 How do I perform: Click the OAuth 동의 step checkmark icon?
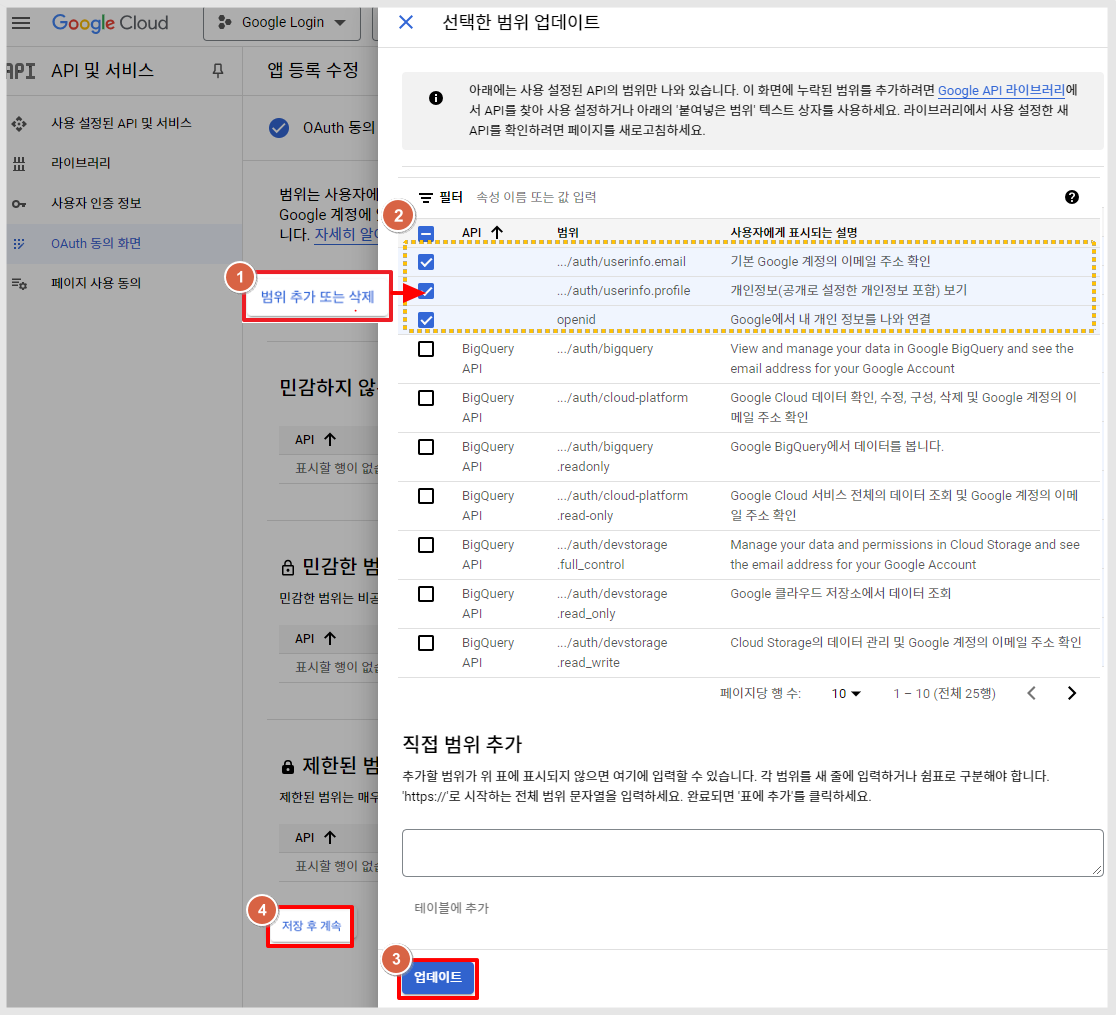pos(279,128)
